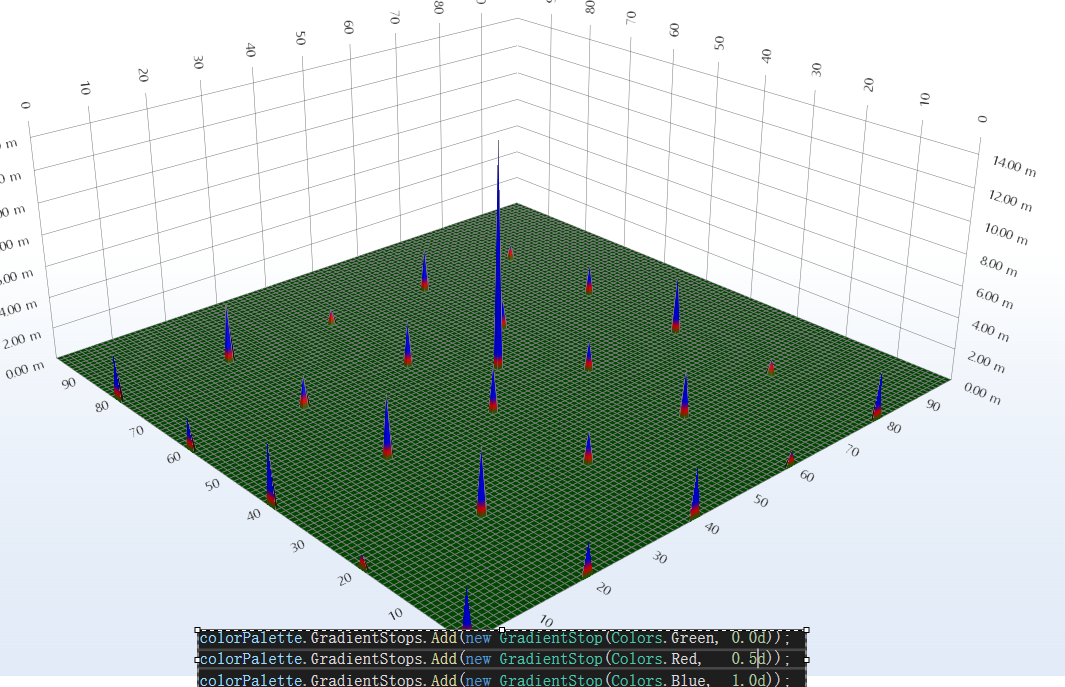Click the "14.00 m" height axis label
1065x687 pixels.
[x=1013, y=166]
